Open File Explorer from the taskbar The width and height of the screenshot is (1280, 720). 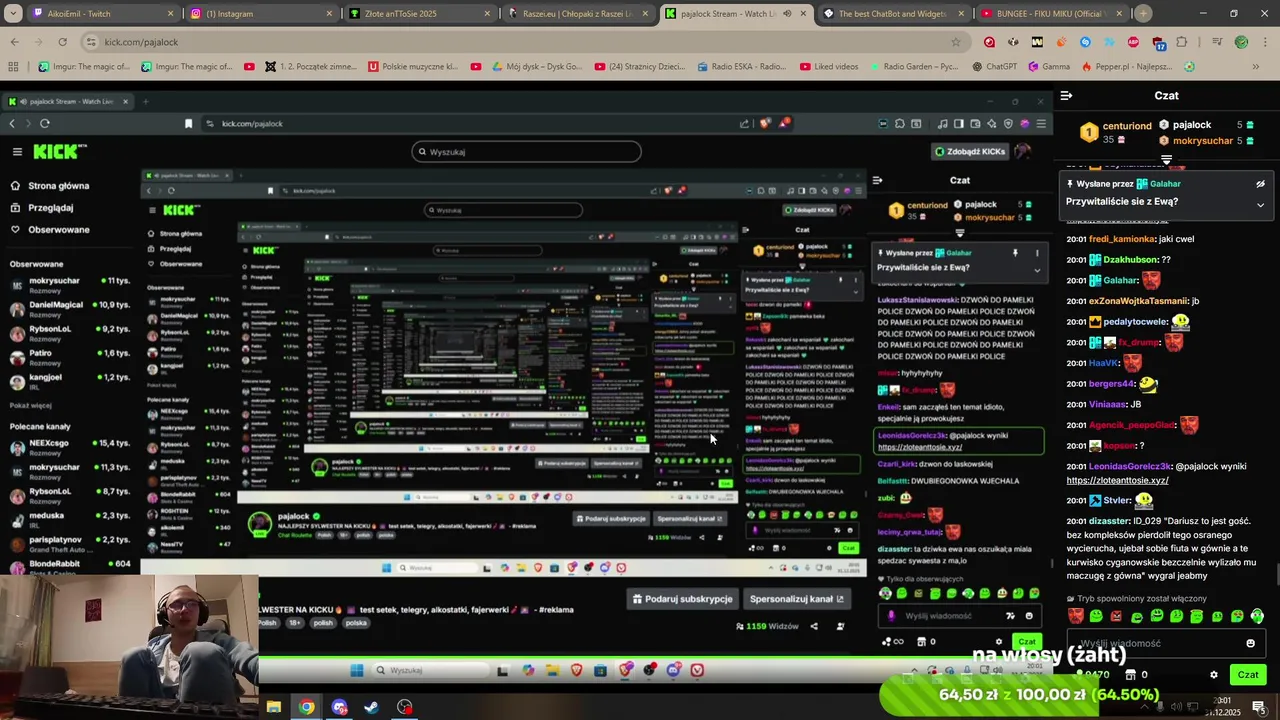(x=273, y=707)
